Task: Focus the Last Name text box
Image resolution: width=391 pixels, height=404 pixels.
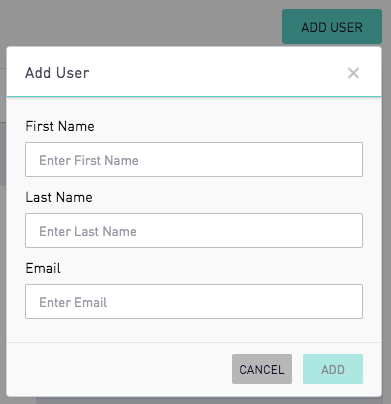Action: [x=194, y=231]
